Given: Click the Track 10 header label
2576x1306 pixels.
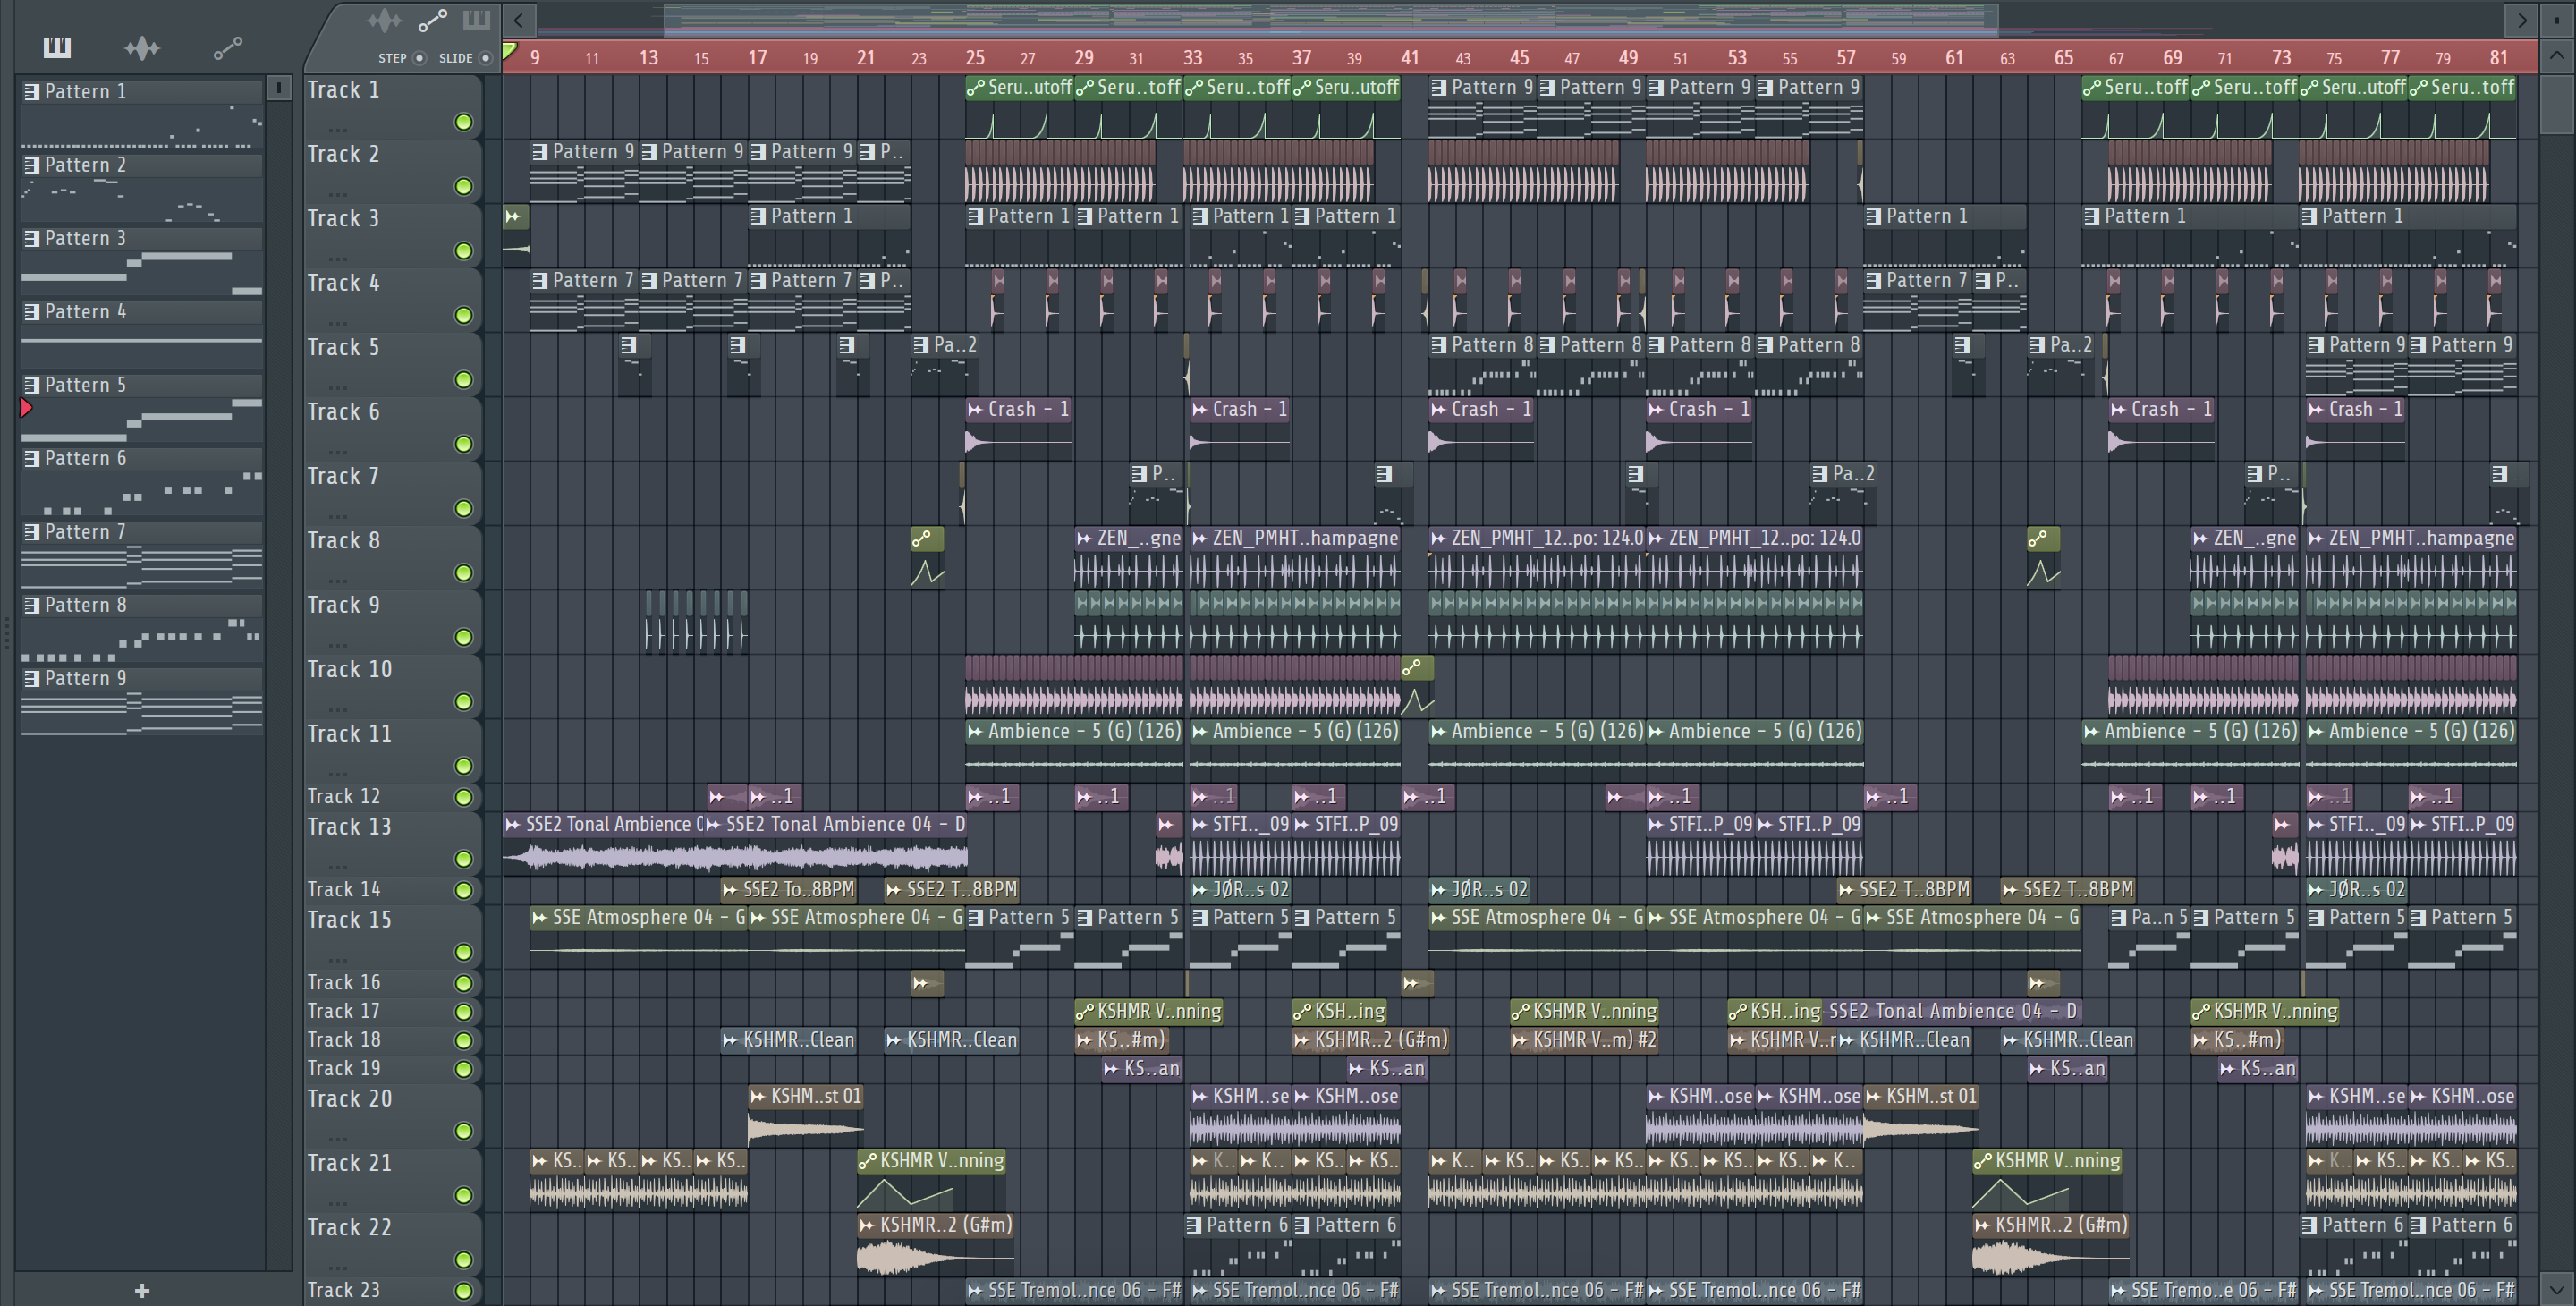Looking at the screenshot, I should click(x=349, y=669).
